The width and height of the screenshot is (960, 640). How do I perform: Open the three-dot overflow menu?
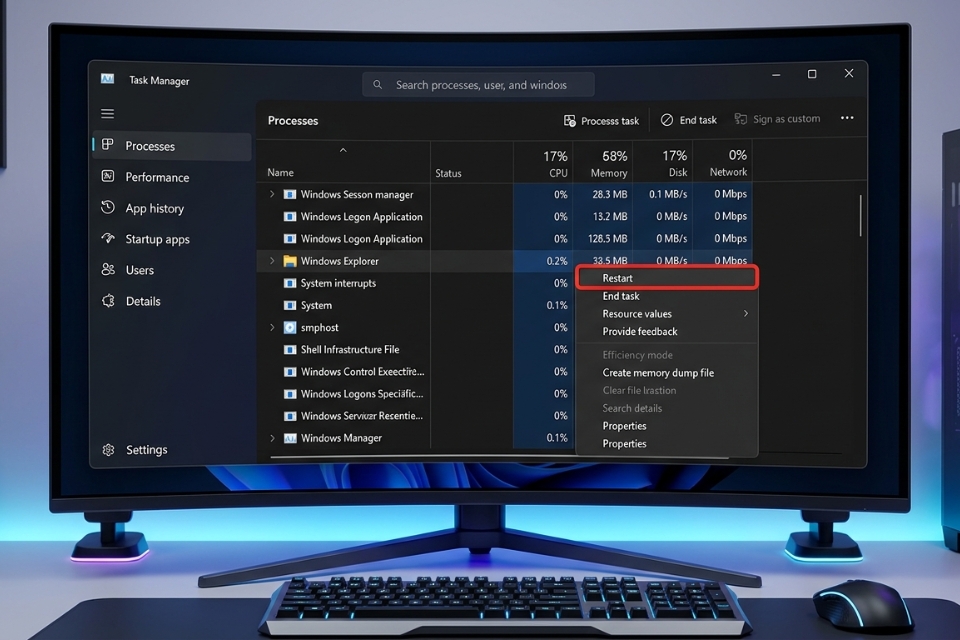pyautogui.click(x=846, y=118)
